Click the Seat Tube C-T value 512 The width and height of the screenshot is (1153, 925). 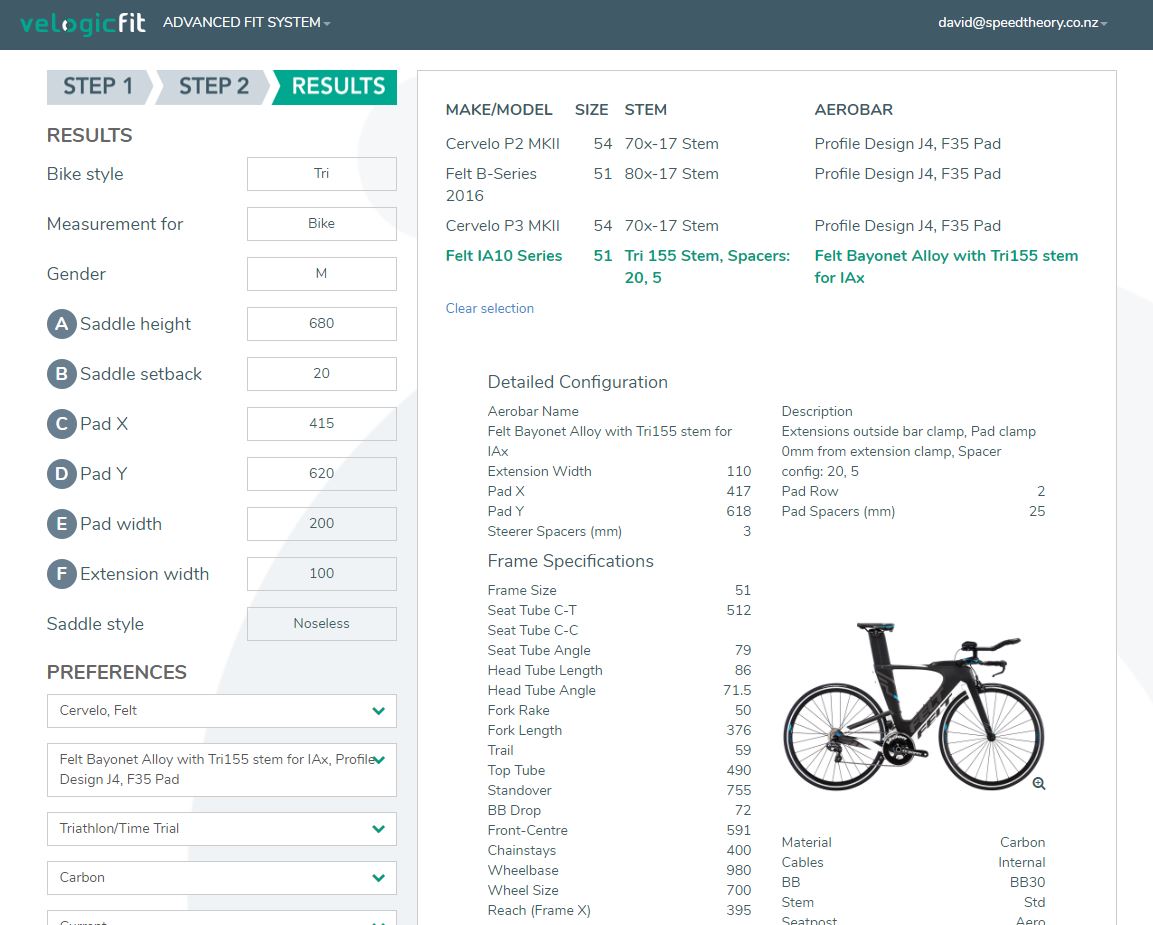[x=738, y=610]
